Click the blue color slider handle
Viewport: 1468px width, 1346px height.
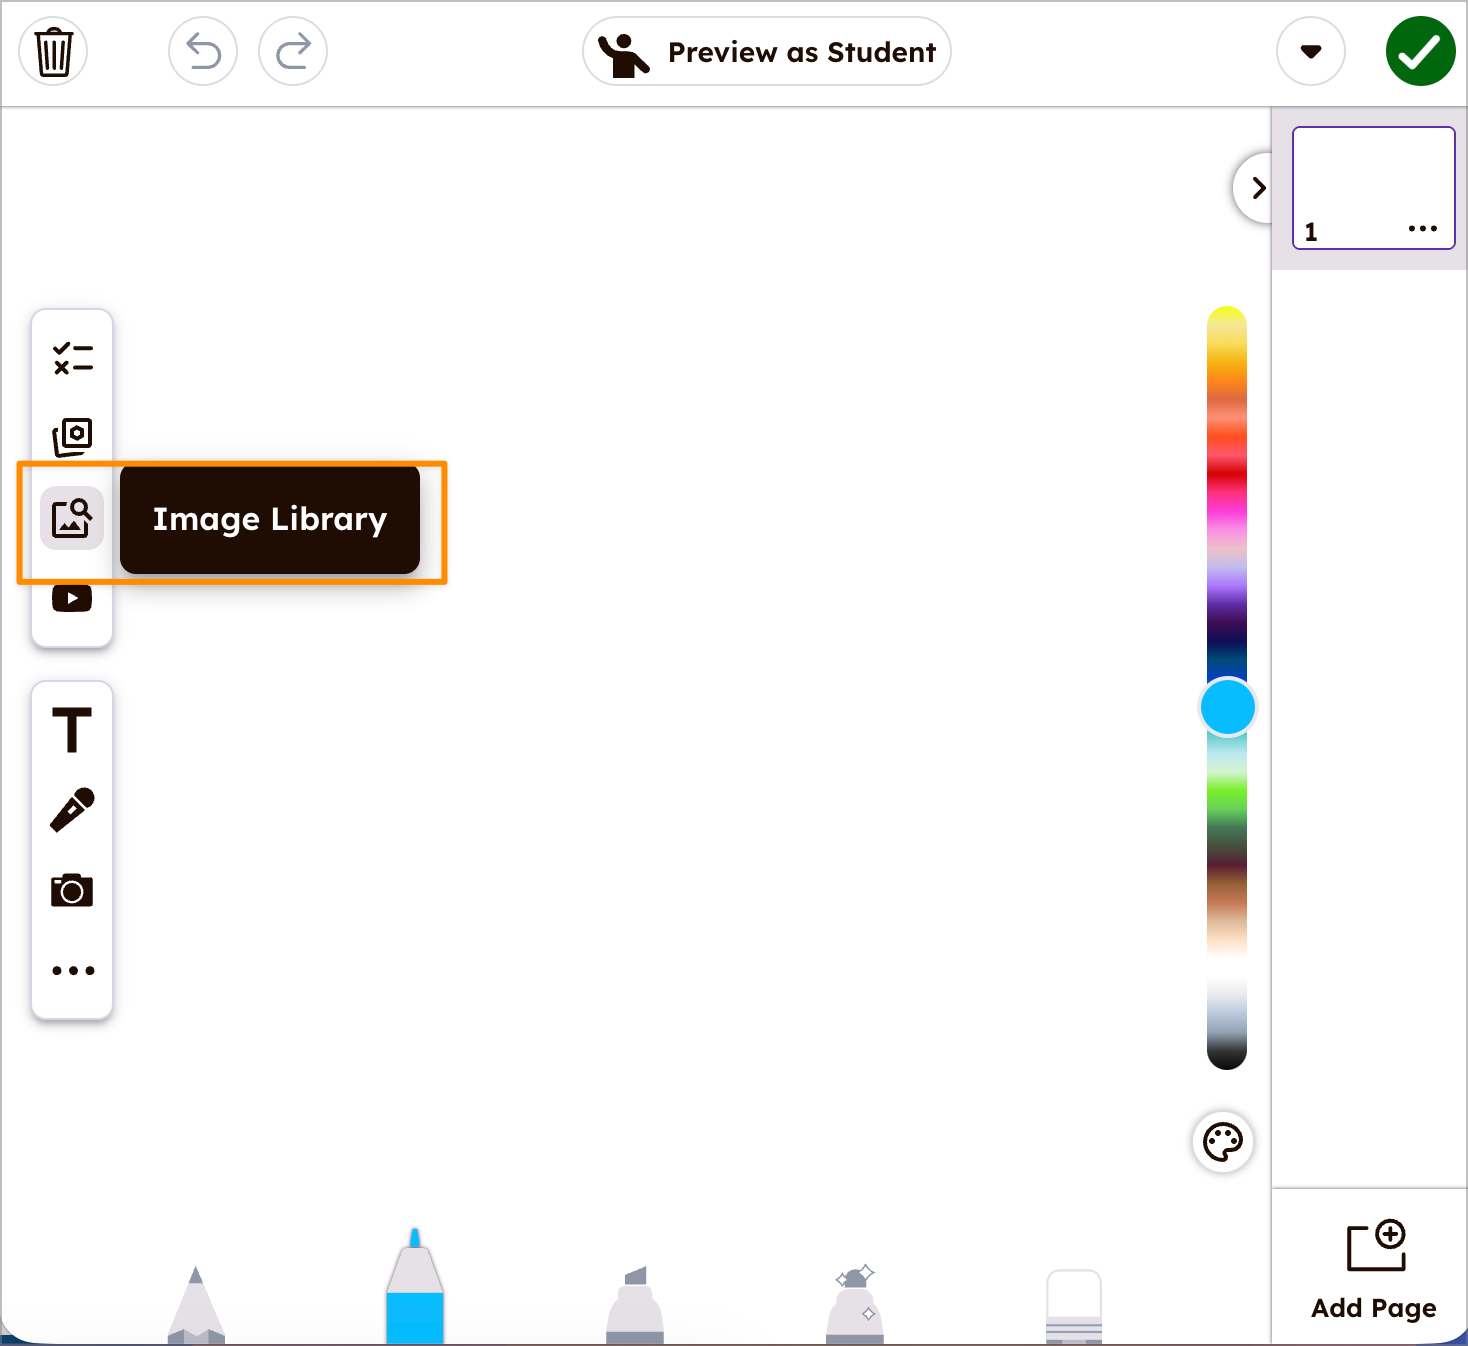pos(1227,707)
